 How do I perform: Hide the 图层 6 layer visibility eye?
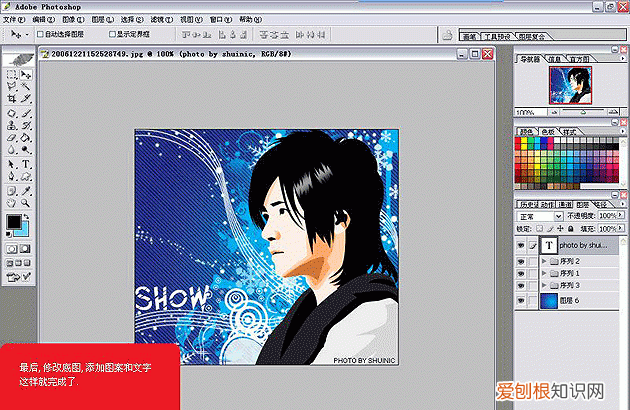coord(522,300)
